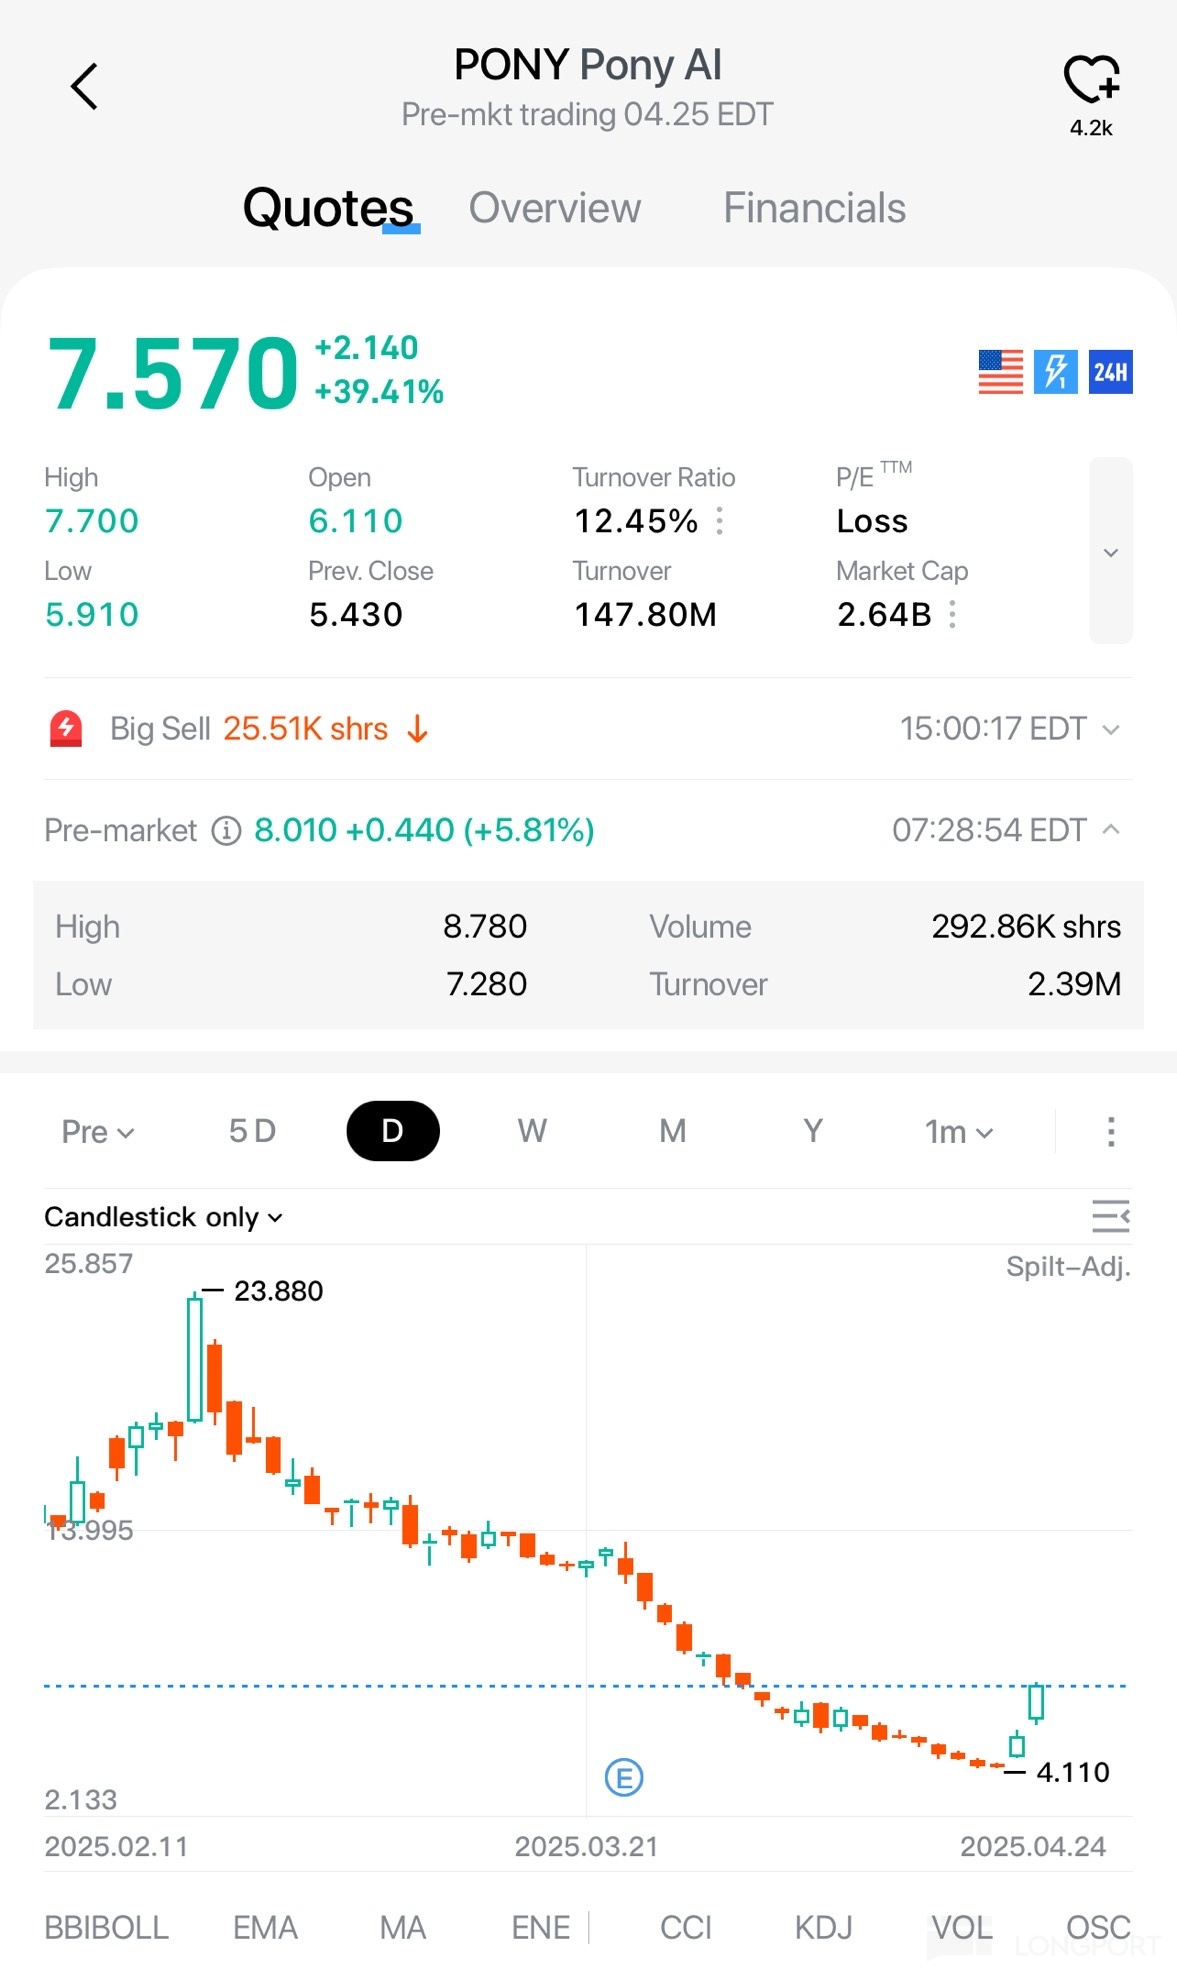The image size is (1177, 1977).
Task: Tap the 24H trading badge icon
Action: pyautogui.click(x=1110, y=372)
